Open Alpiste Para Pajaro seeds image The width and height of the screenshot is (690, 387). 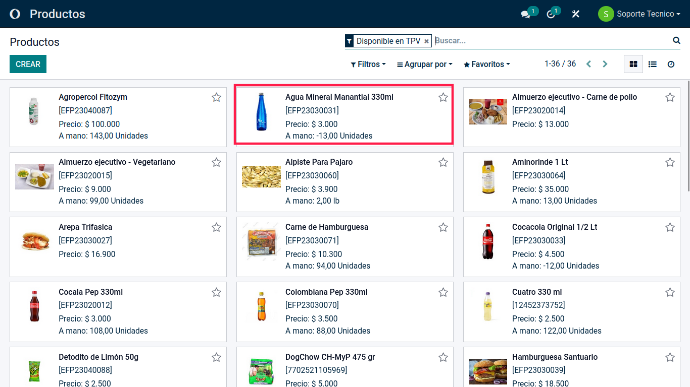[x=261, y=177]
